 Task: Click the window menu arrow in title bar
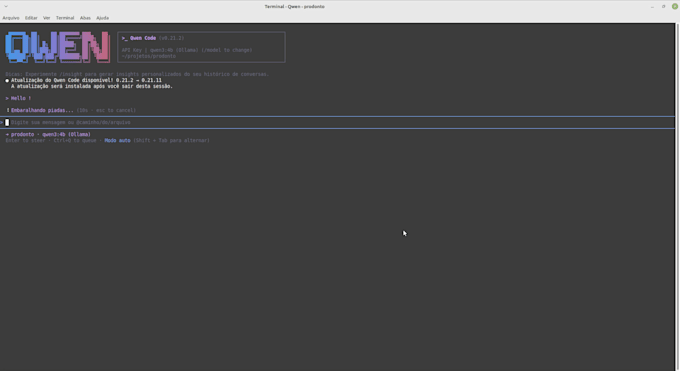6,6
